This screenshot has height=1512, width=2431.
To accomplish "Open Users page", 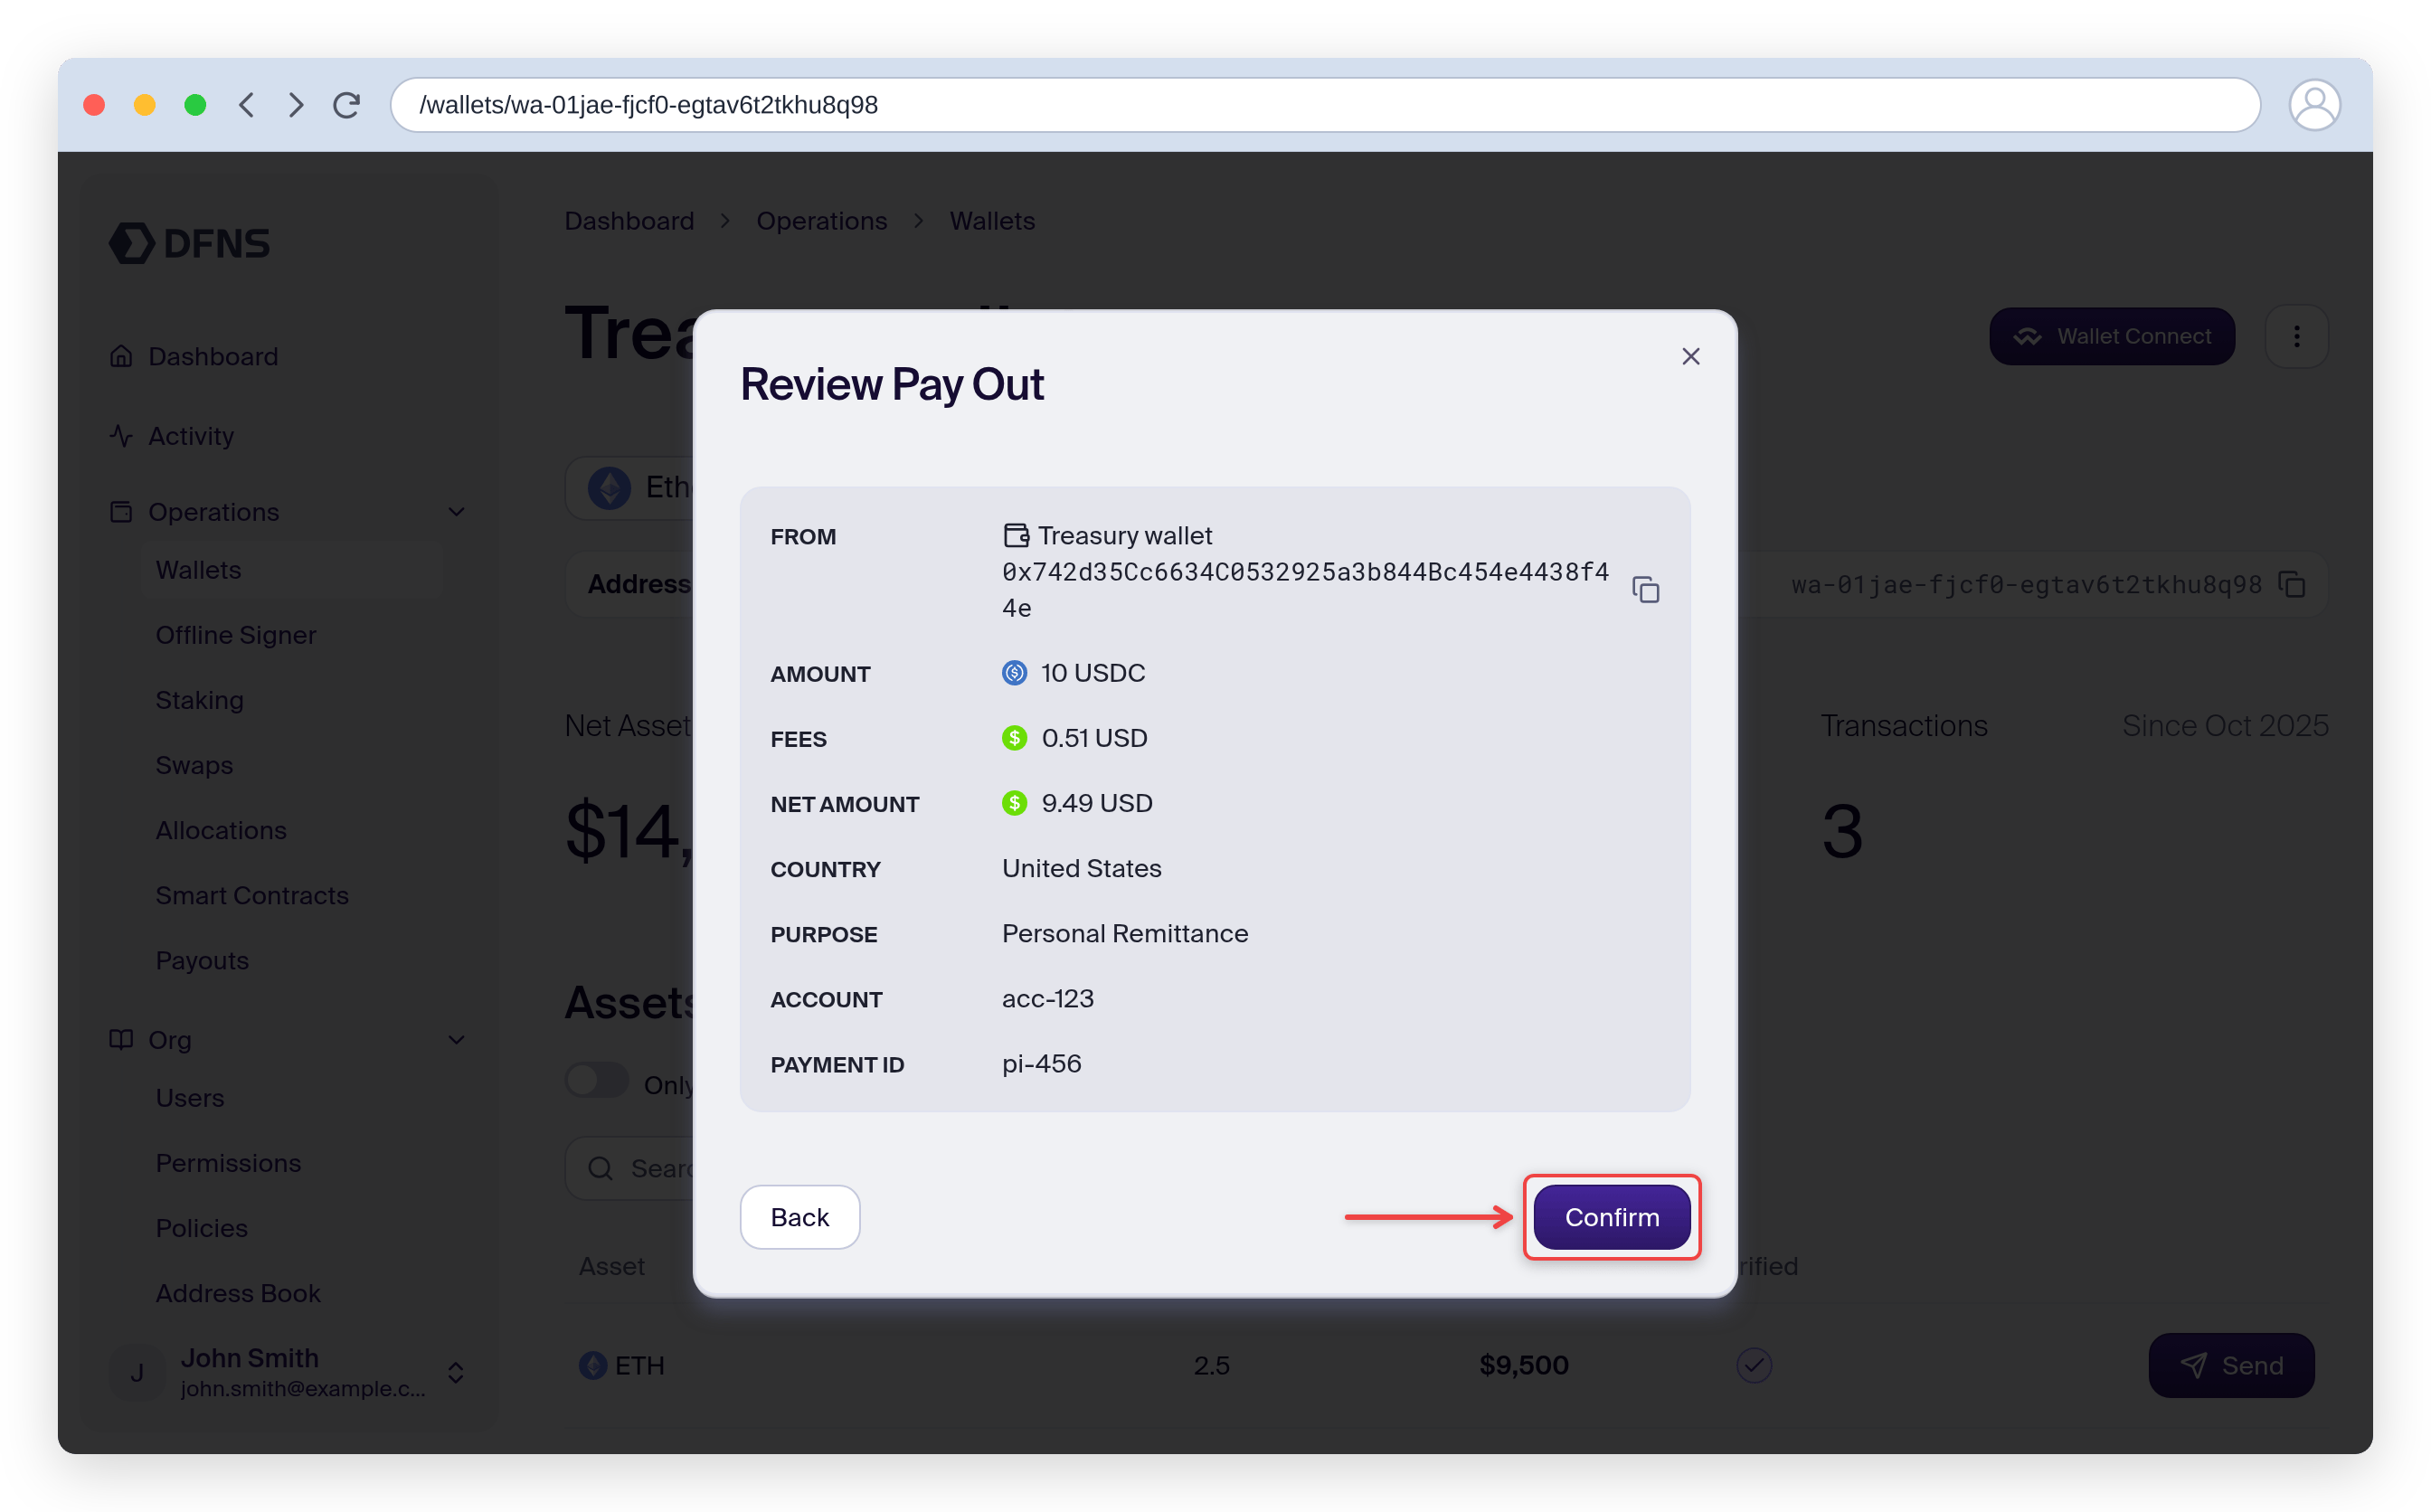I will point(190,1098).
